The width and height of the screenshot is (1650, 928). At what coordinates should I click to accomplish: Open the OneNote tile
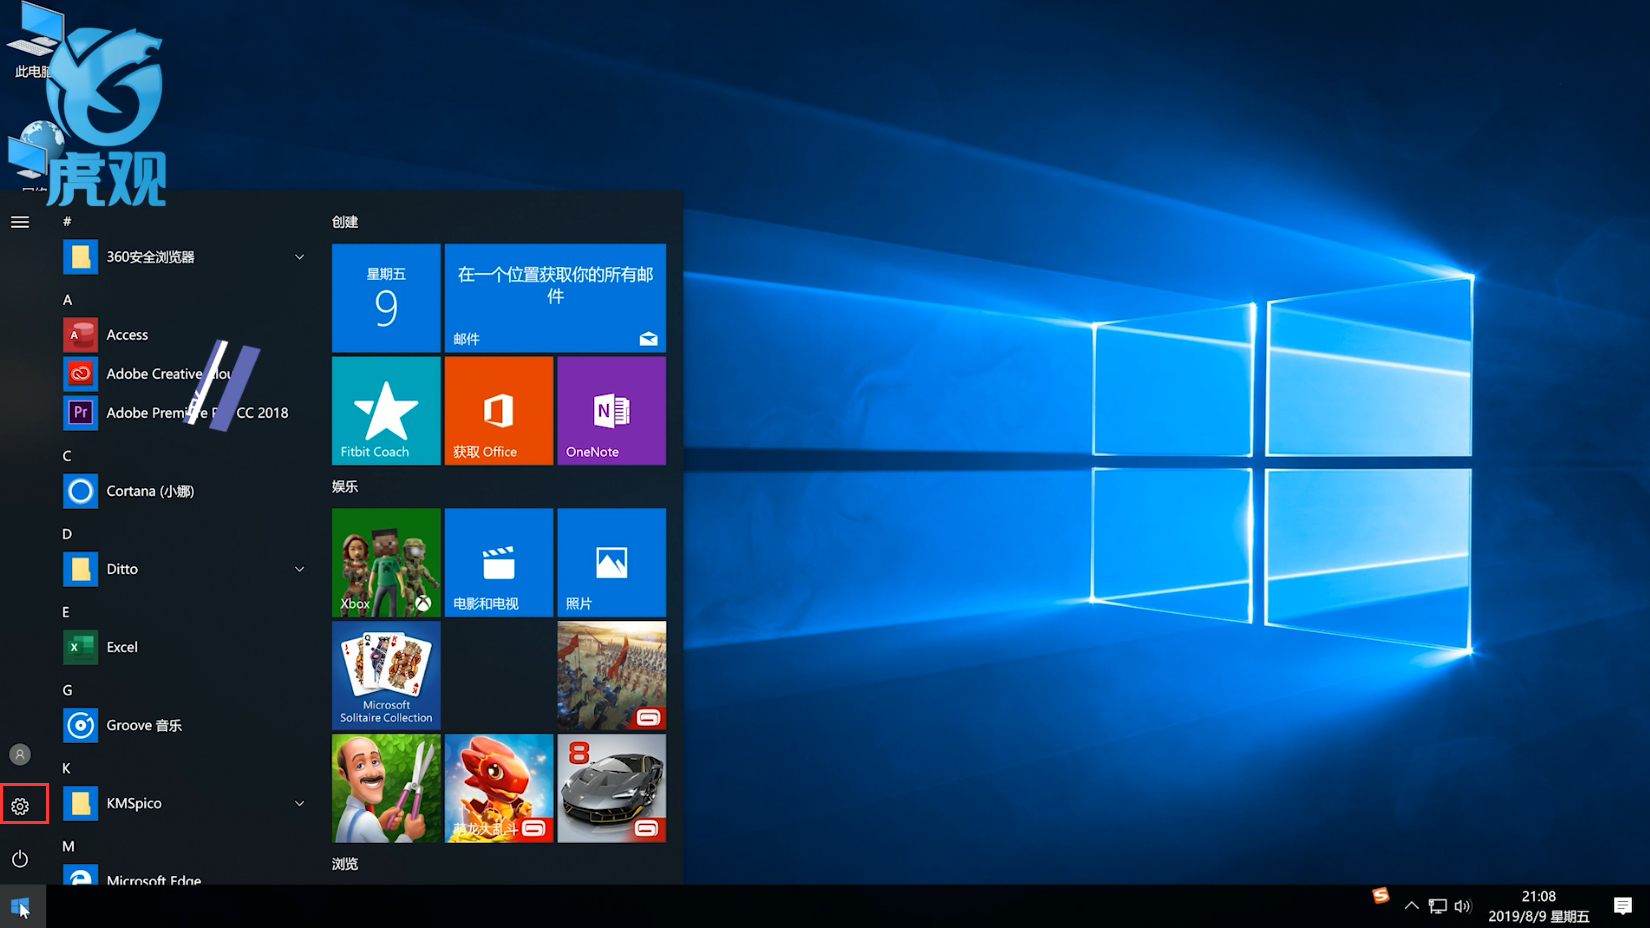[x=612, y=411]
